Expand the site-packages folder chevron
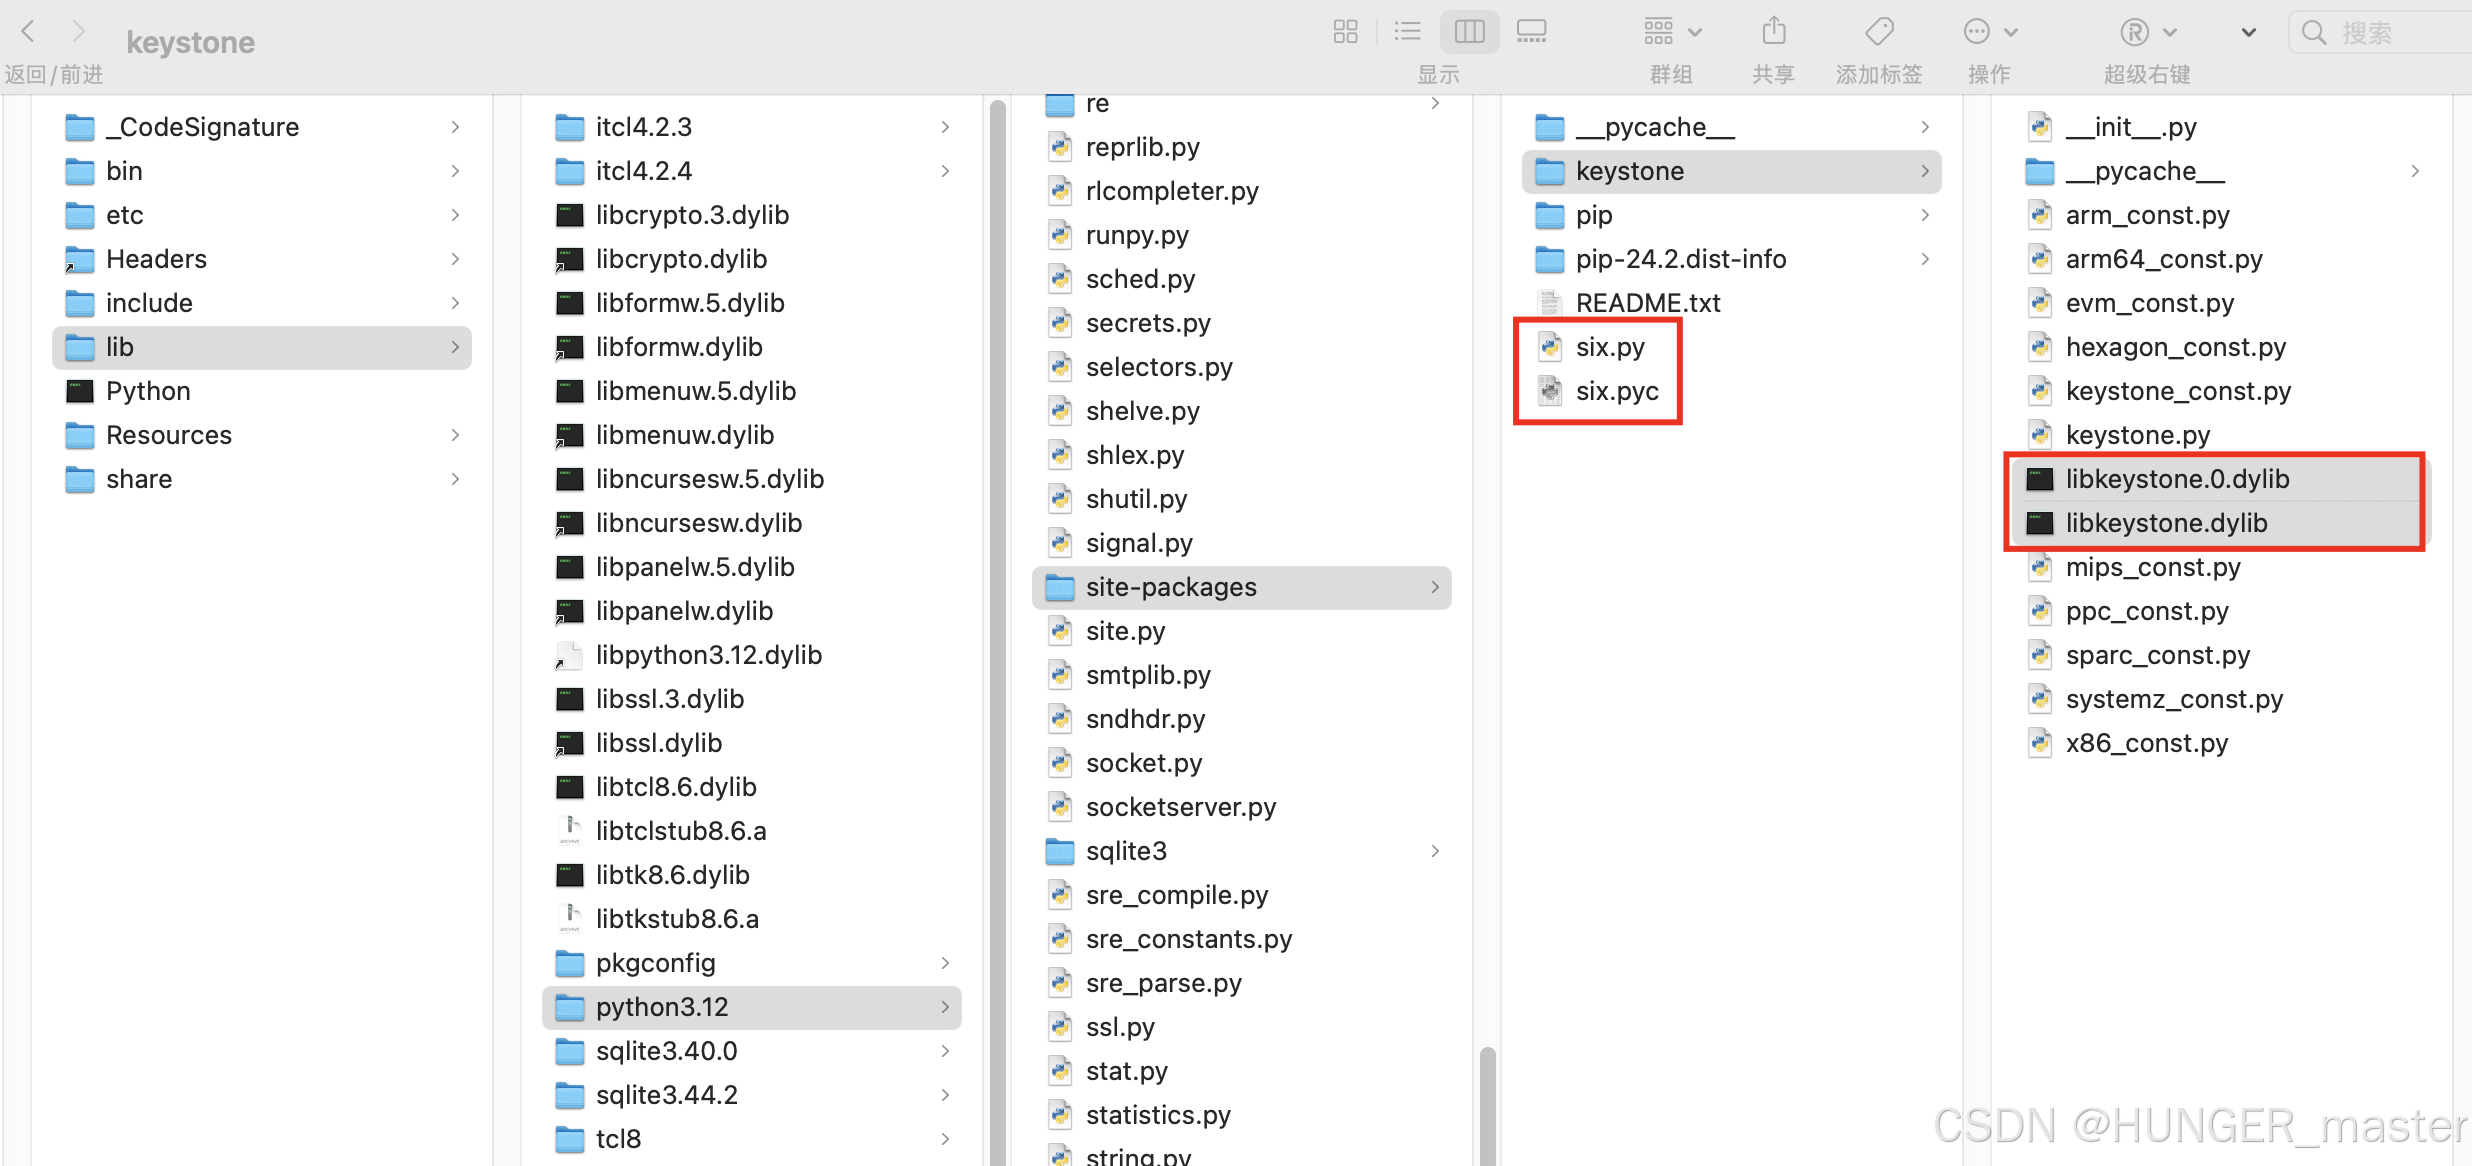2472x1166 pixels. (x=1435, y=587)
